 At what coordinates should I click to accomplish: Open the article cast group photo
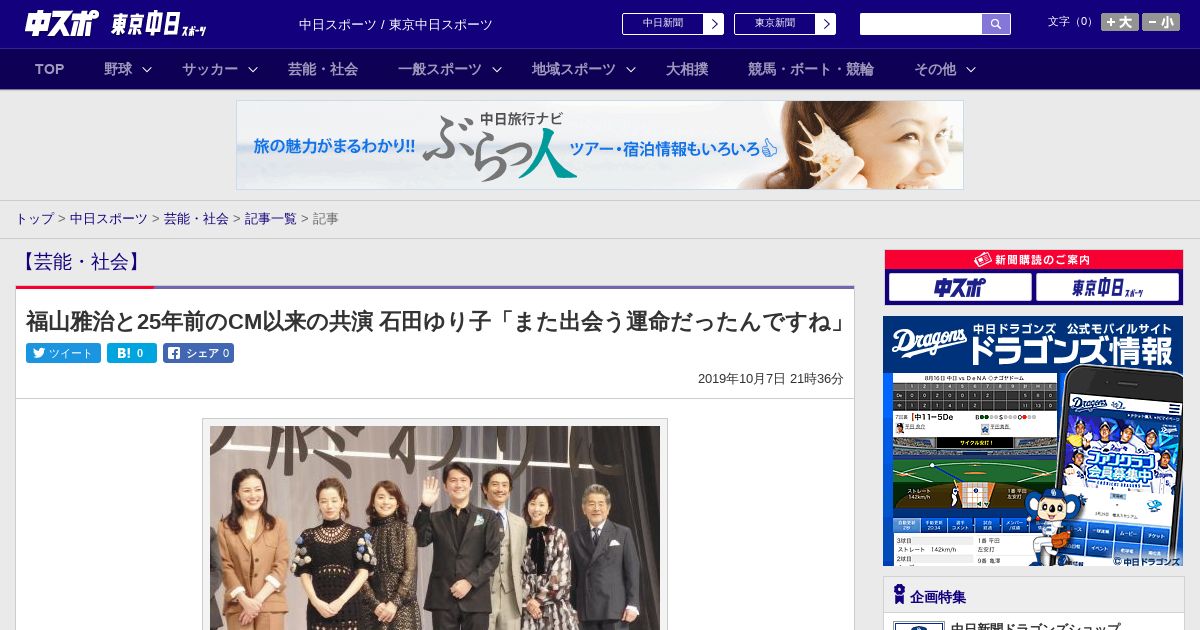point(435,526)
